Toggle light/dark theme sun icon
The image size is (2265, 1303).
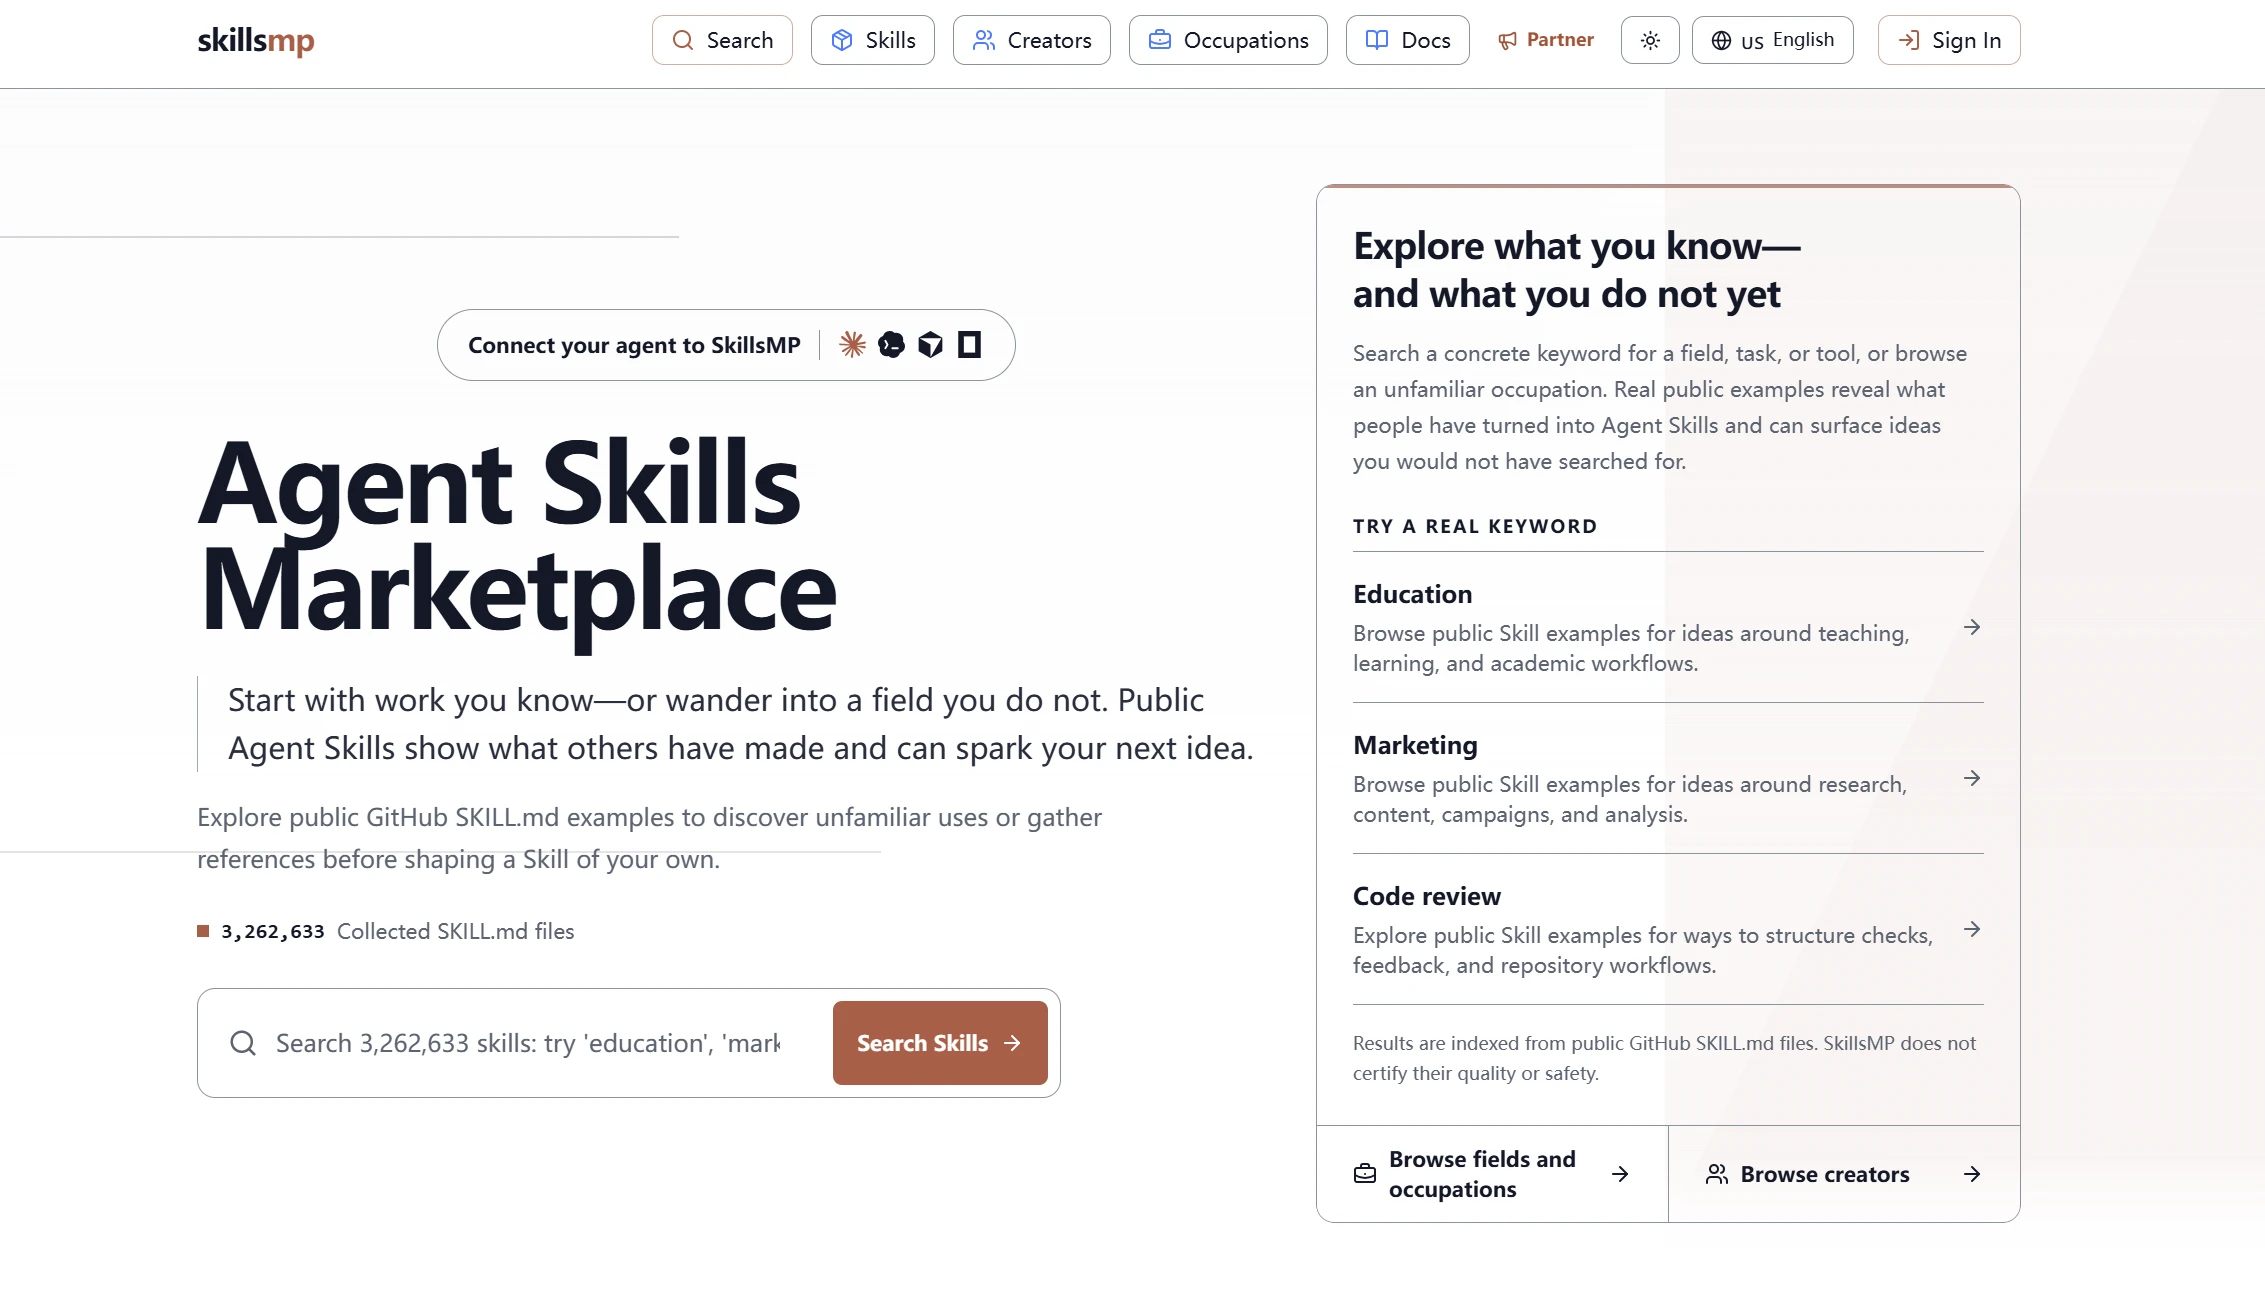(x=1650, y=40)
